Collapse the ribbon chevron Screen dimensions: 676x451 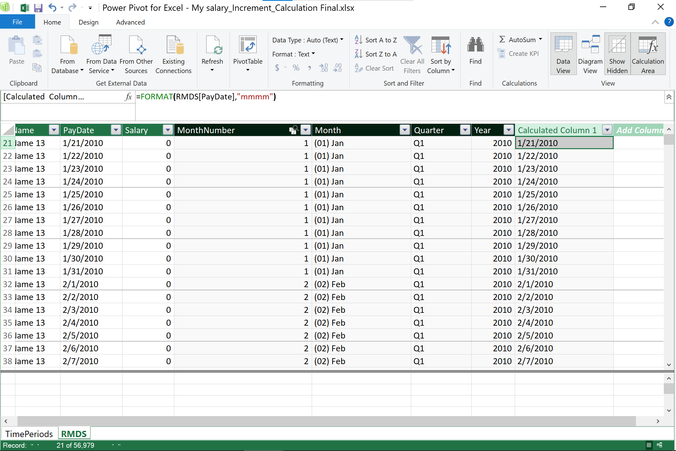pos(655,22)
